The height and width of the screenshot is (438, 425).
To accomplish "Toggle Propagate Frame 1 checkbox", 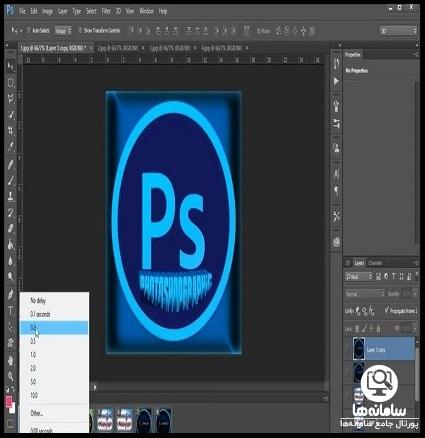I will [386, 310].
